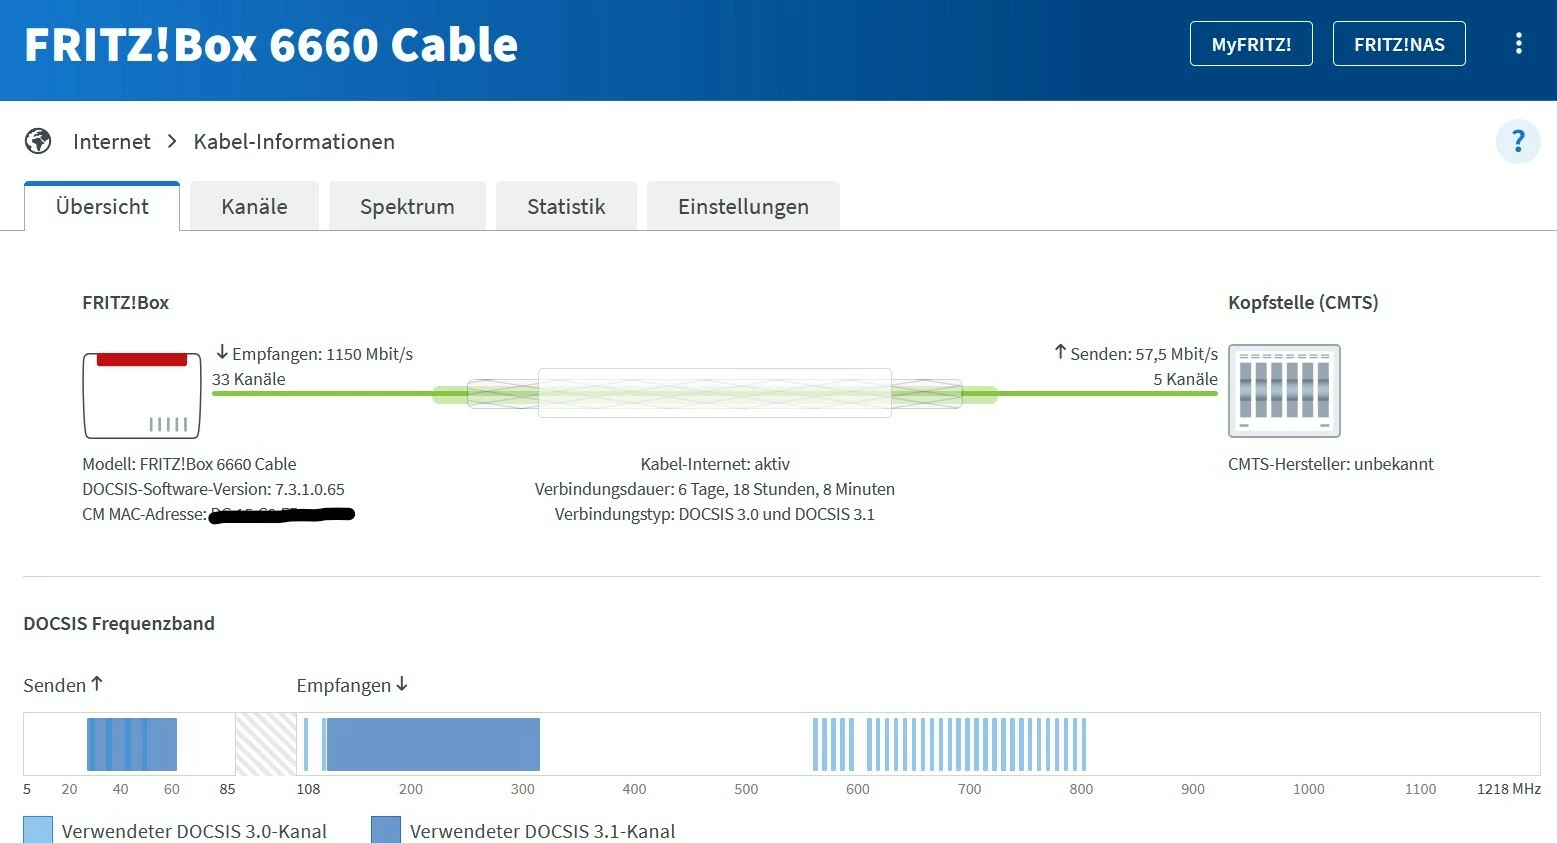Select the Übersicht tab

102,207
